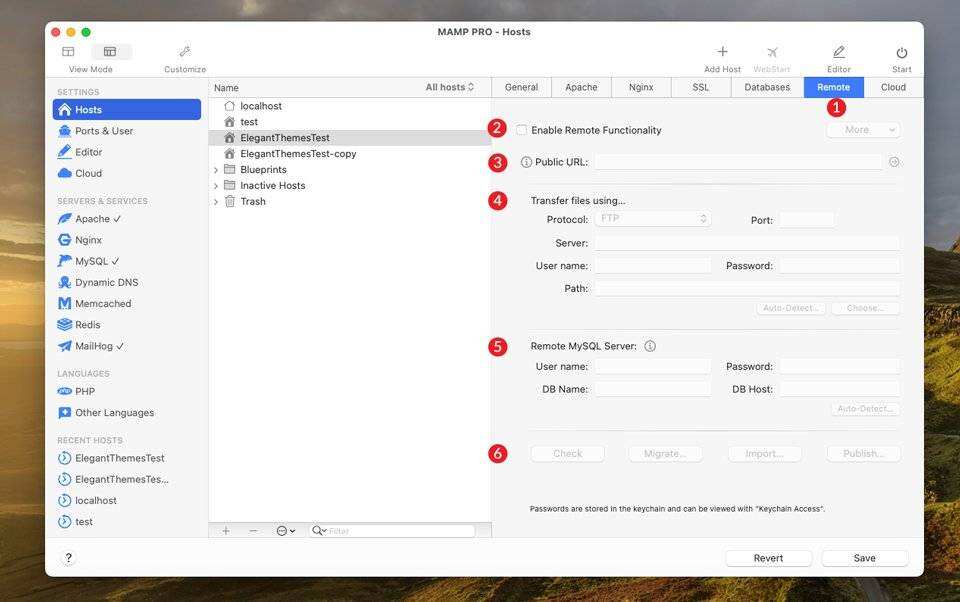The height and width of the screenshot is (602, 960).
Task: Click the Save button
Action: [864, 558]
